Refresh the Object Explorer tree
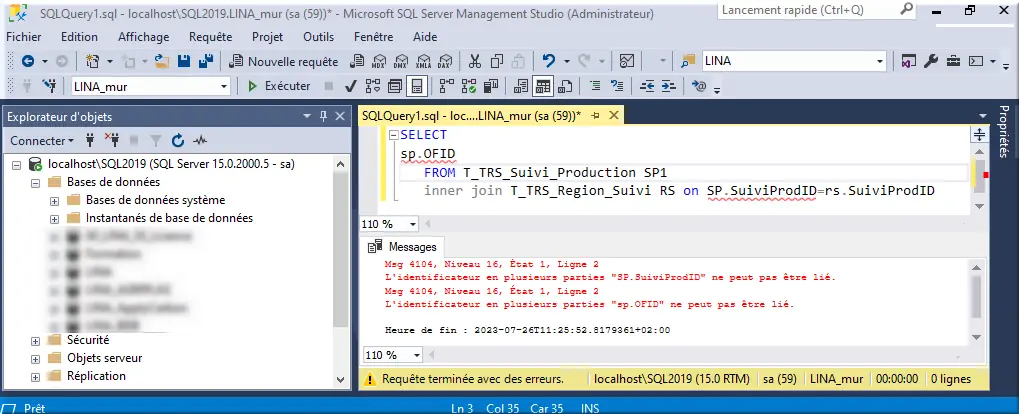 coord(178,140)
